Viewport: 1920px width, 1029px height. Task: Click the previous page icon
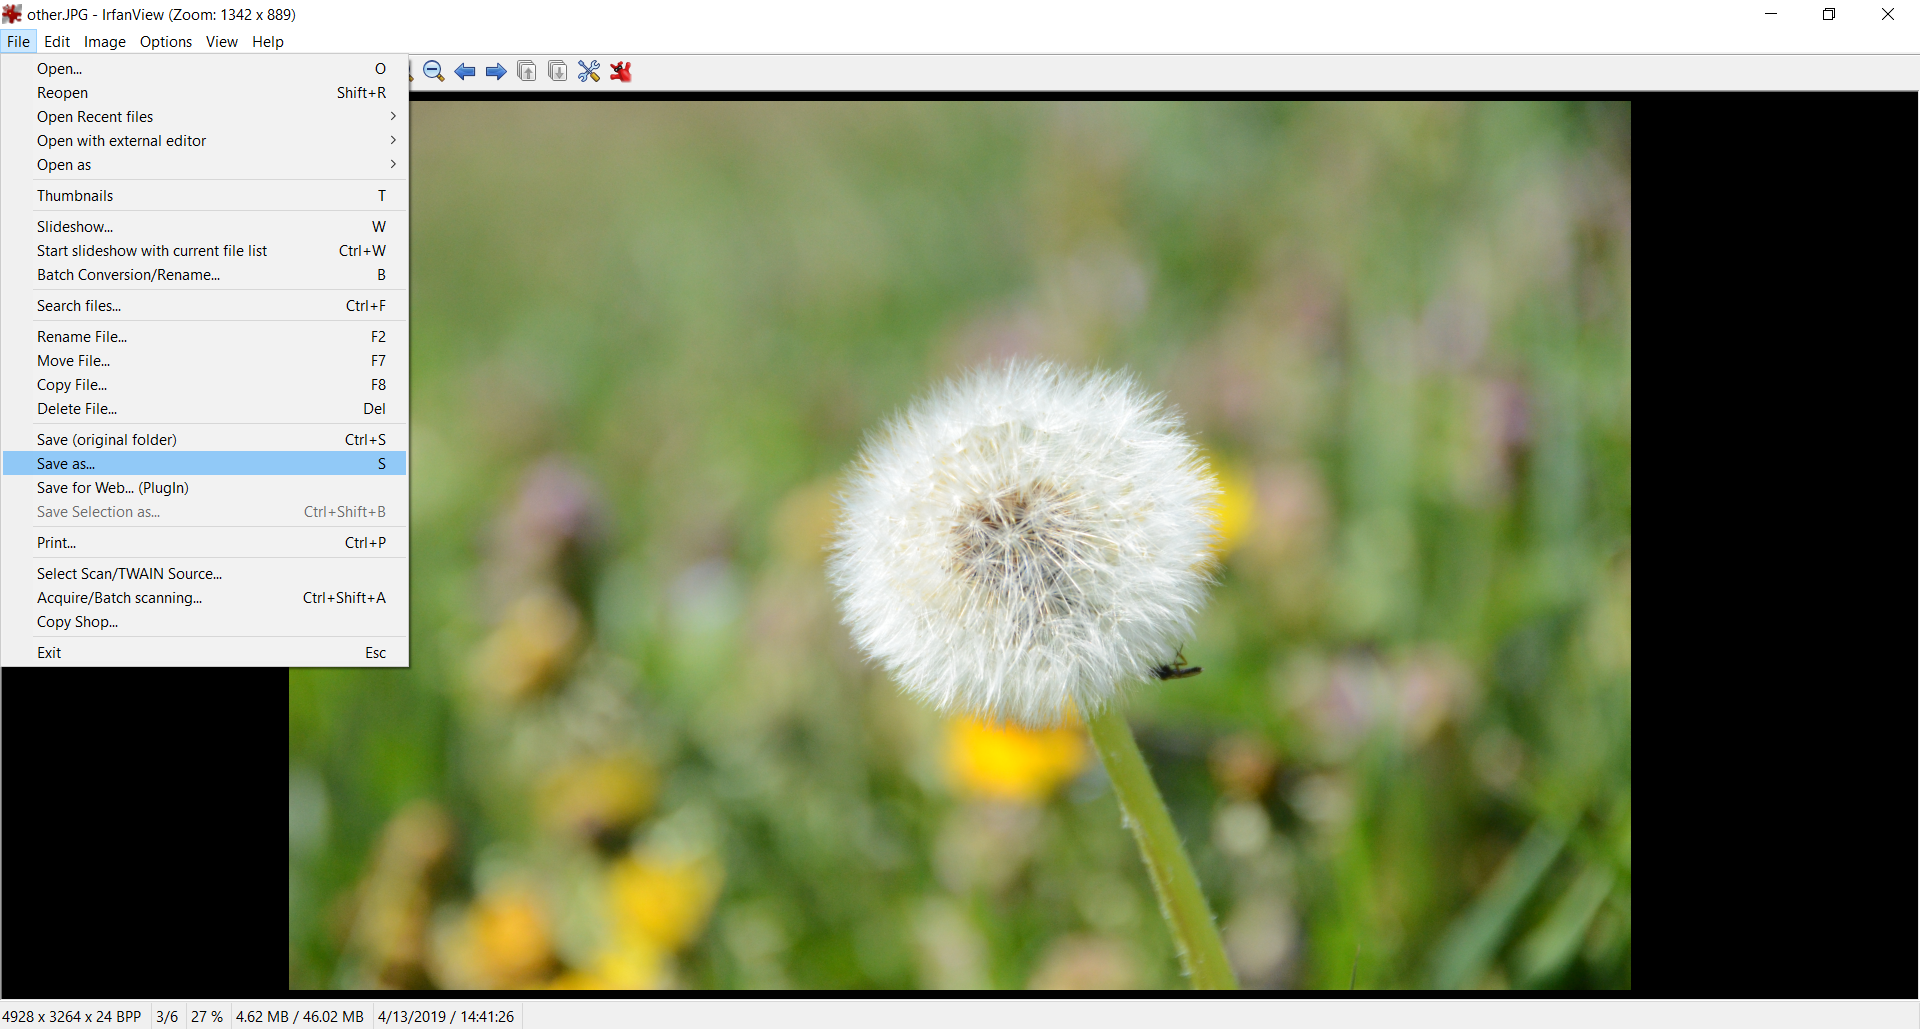tap(527, 71)
